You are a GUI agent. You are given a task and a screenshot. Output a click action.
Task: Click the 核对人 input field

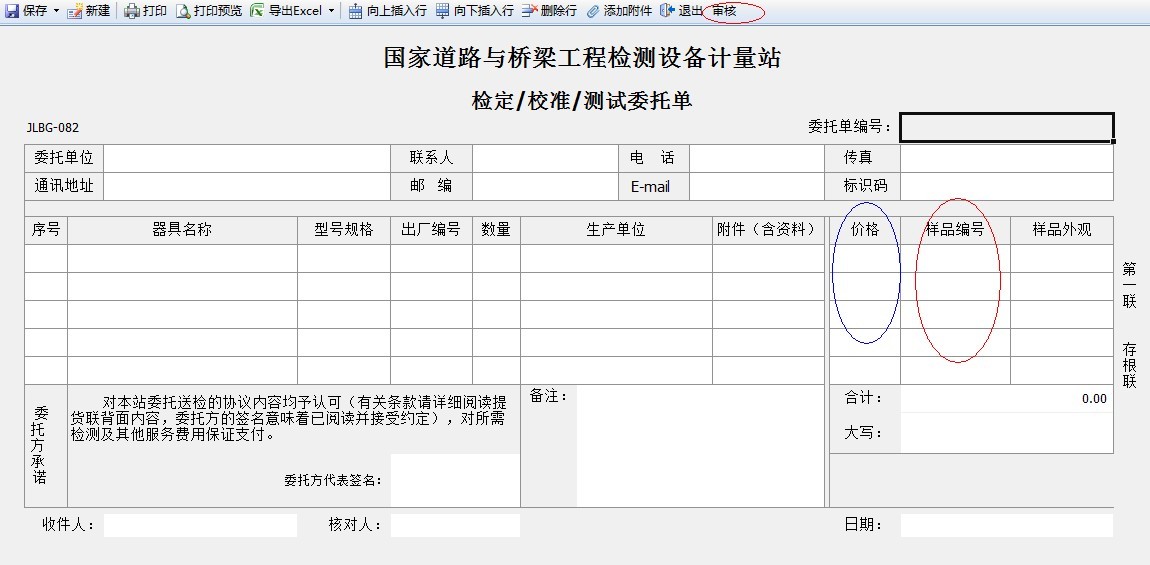tap(455, 525)
